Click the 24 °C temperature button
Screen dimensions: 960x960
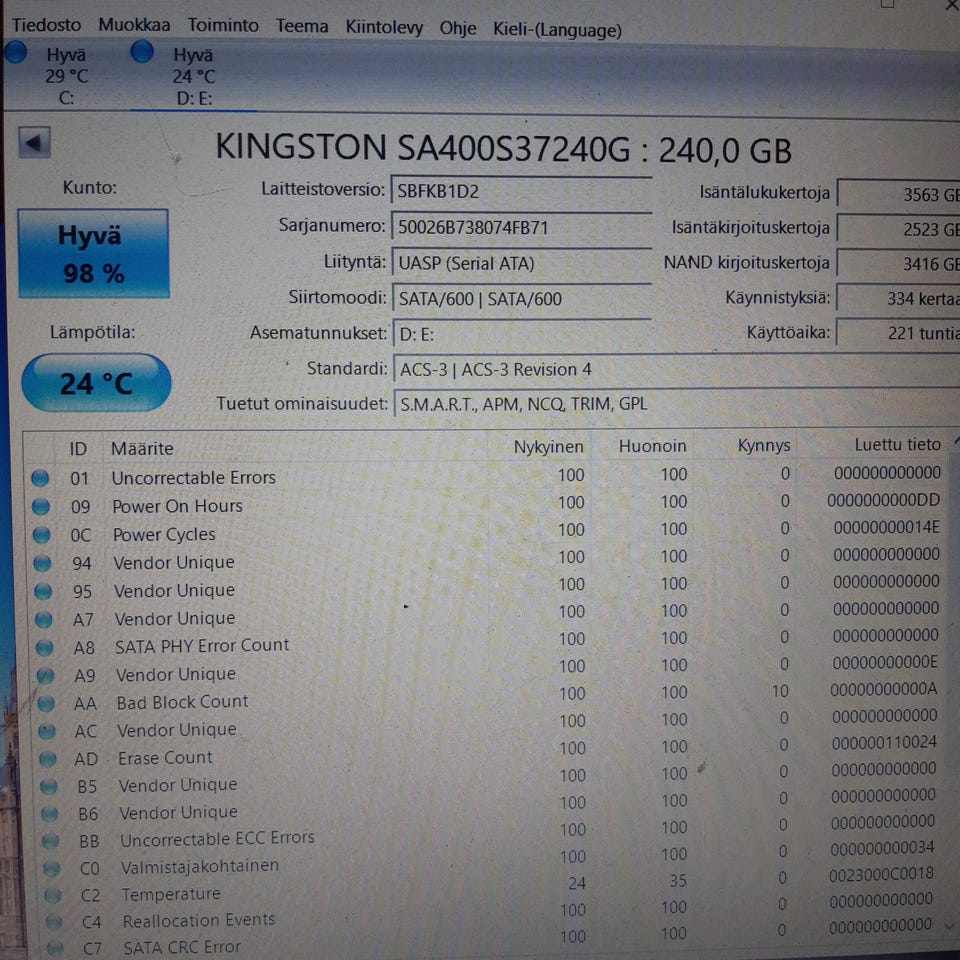point(96,383)
